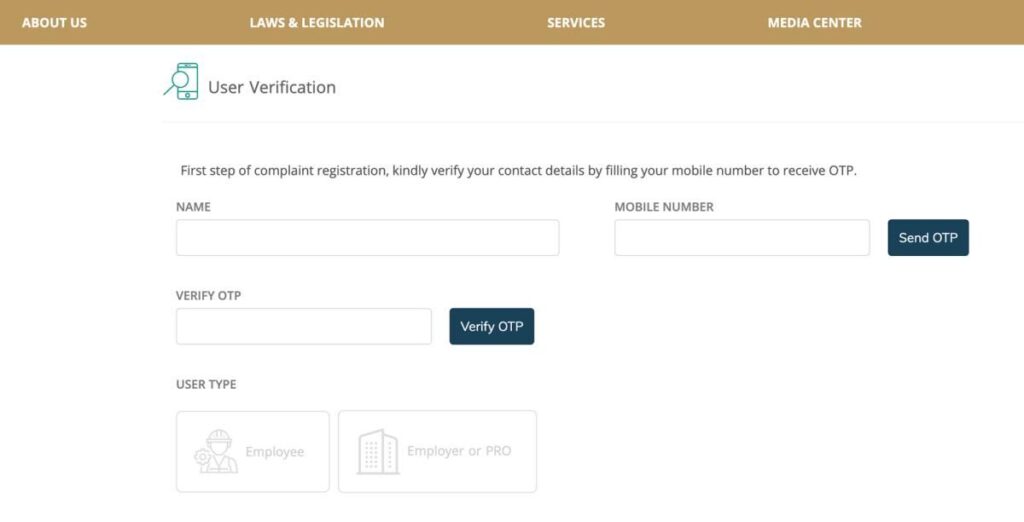The width and height of the screenshot is (1024, 522).
Task: Open the Media Center menu
Action: pyautogui.click(x=814, y=22)
